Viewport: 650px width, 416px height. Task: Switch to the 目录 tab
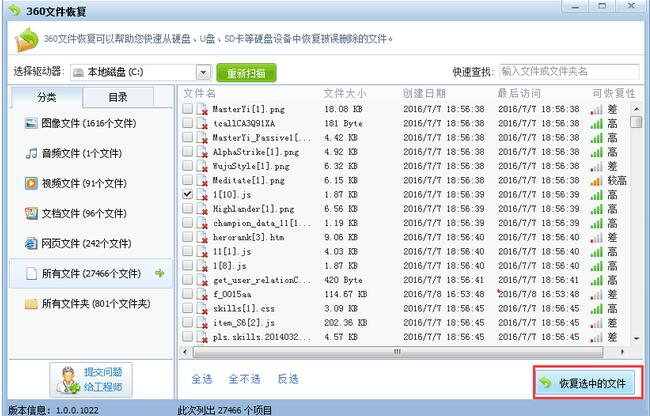[118, 97]
